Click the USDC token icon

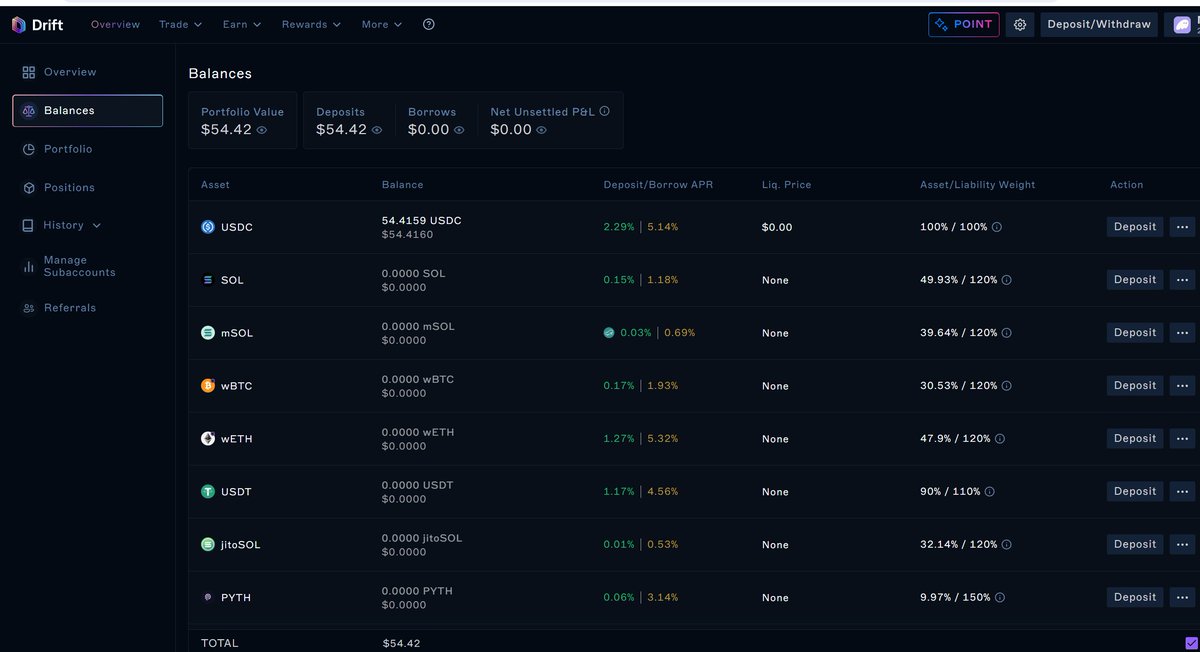pyautogui.click(x=208, y=227)
